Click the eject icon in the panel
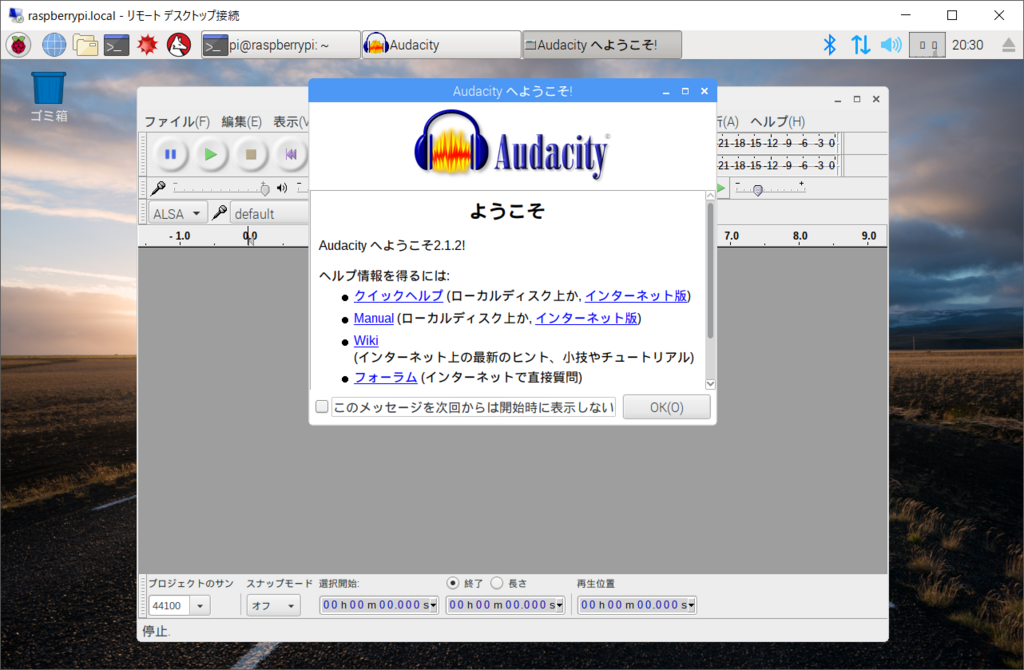The image size is (1024, 670). 1008,45
